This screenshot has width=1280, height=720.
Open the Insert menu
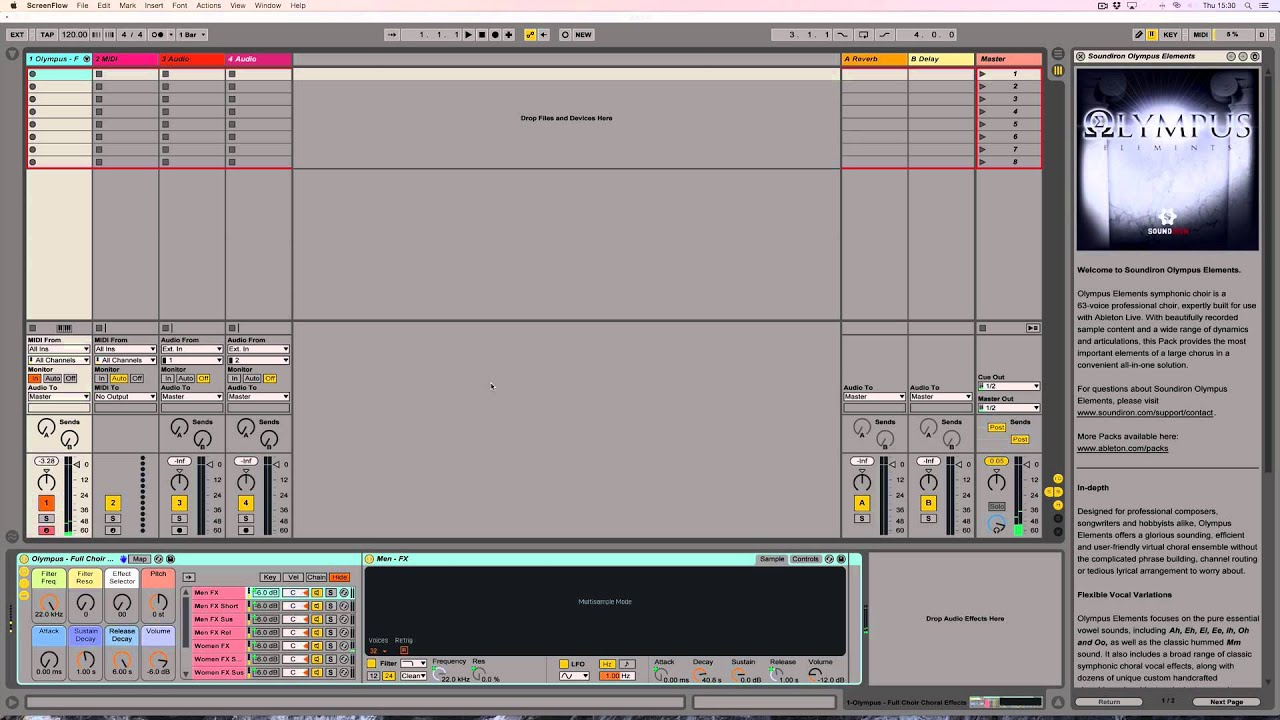154,6
